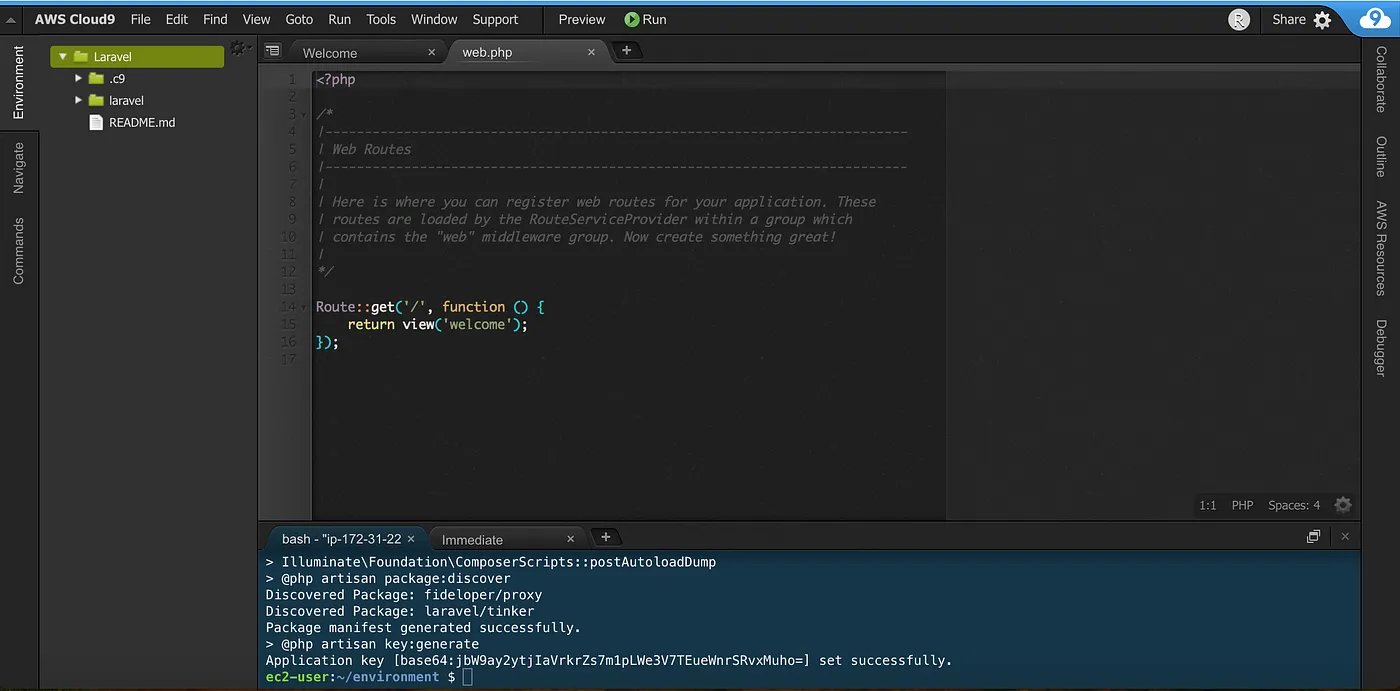This screenshot has width=1400, height=691.
Task: Open the Navigate side panel
Action: [18, 167]
